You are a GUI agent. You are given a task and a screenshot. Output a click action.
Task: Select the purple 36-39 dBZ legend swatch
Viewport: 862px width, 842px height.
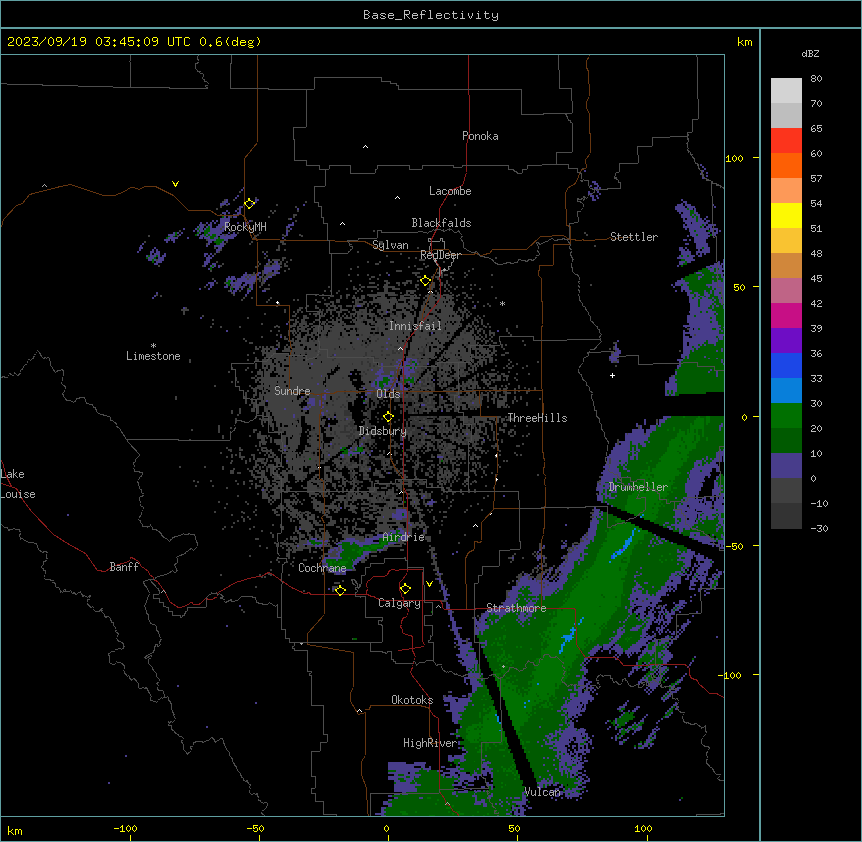786,341
